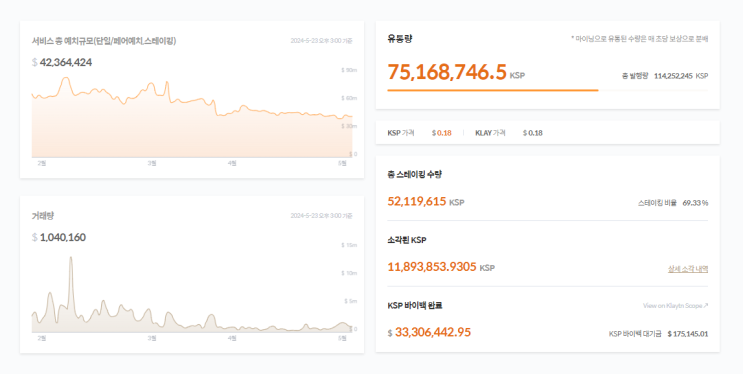
Task: Click the deposit chart title 서비스 총 예치규모
Action: tap(104, 41)
